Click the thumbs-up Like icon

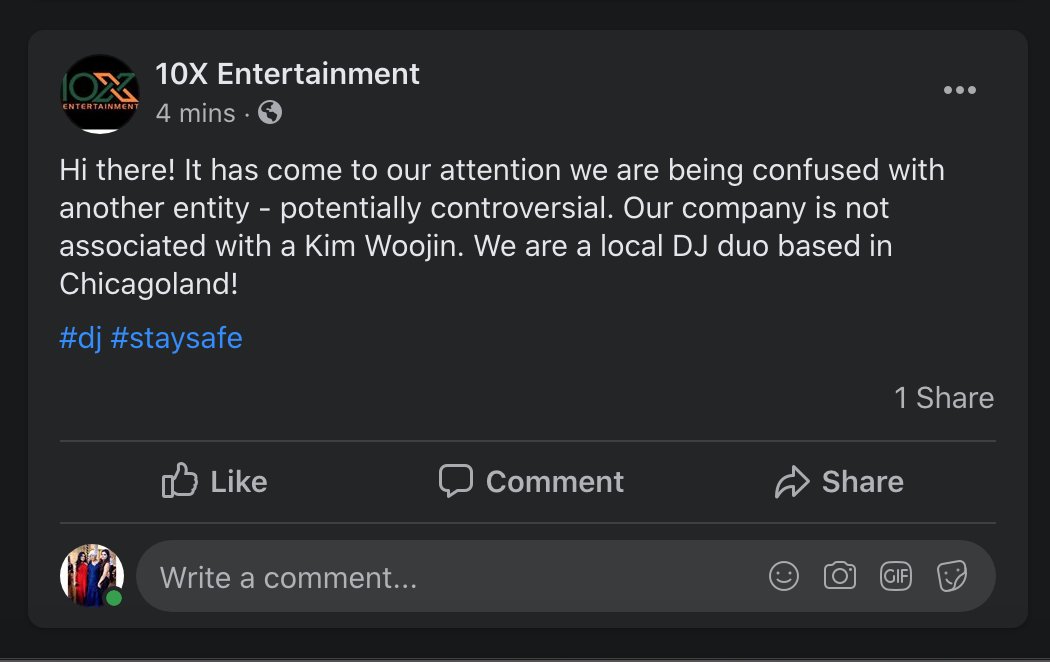(179, 480)
